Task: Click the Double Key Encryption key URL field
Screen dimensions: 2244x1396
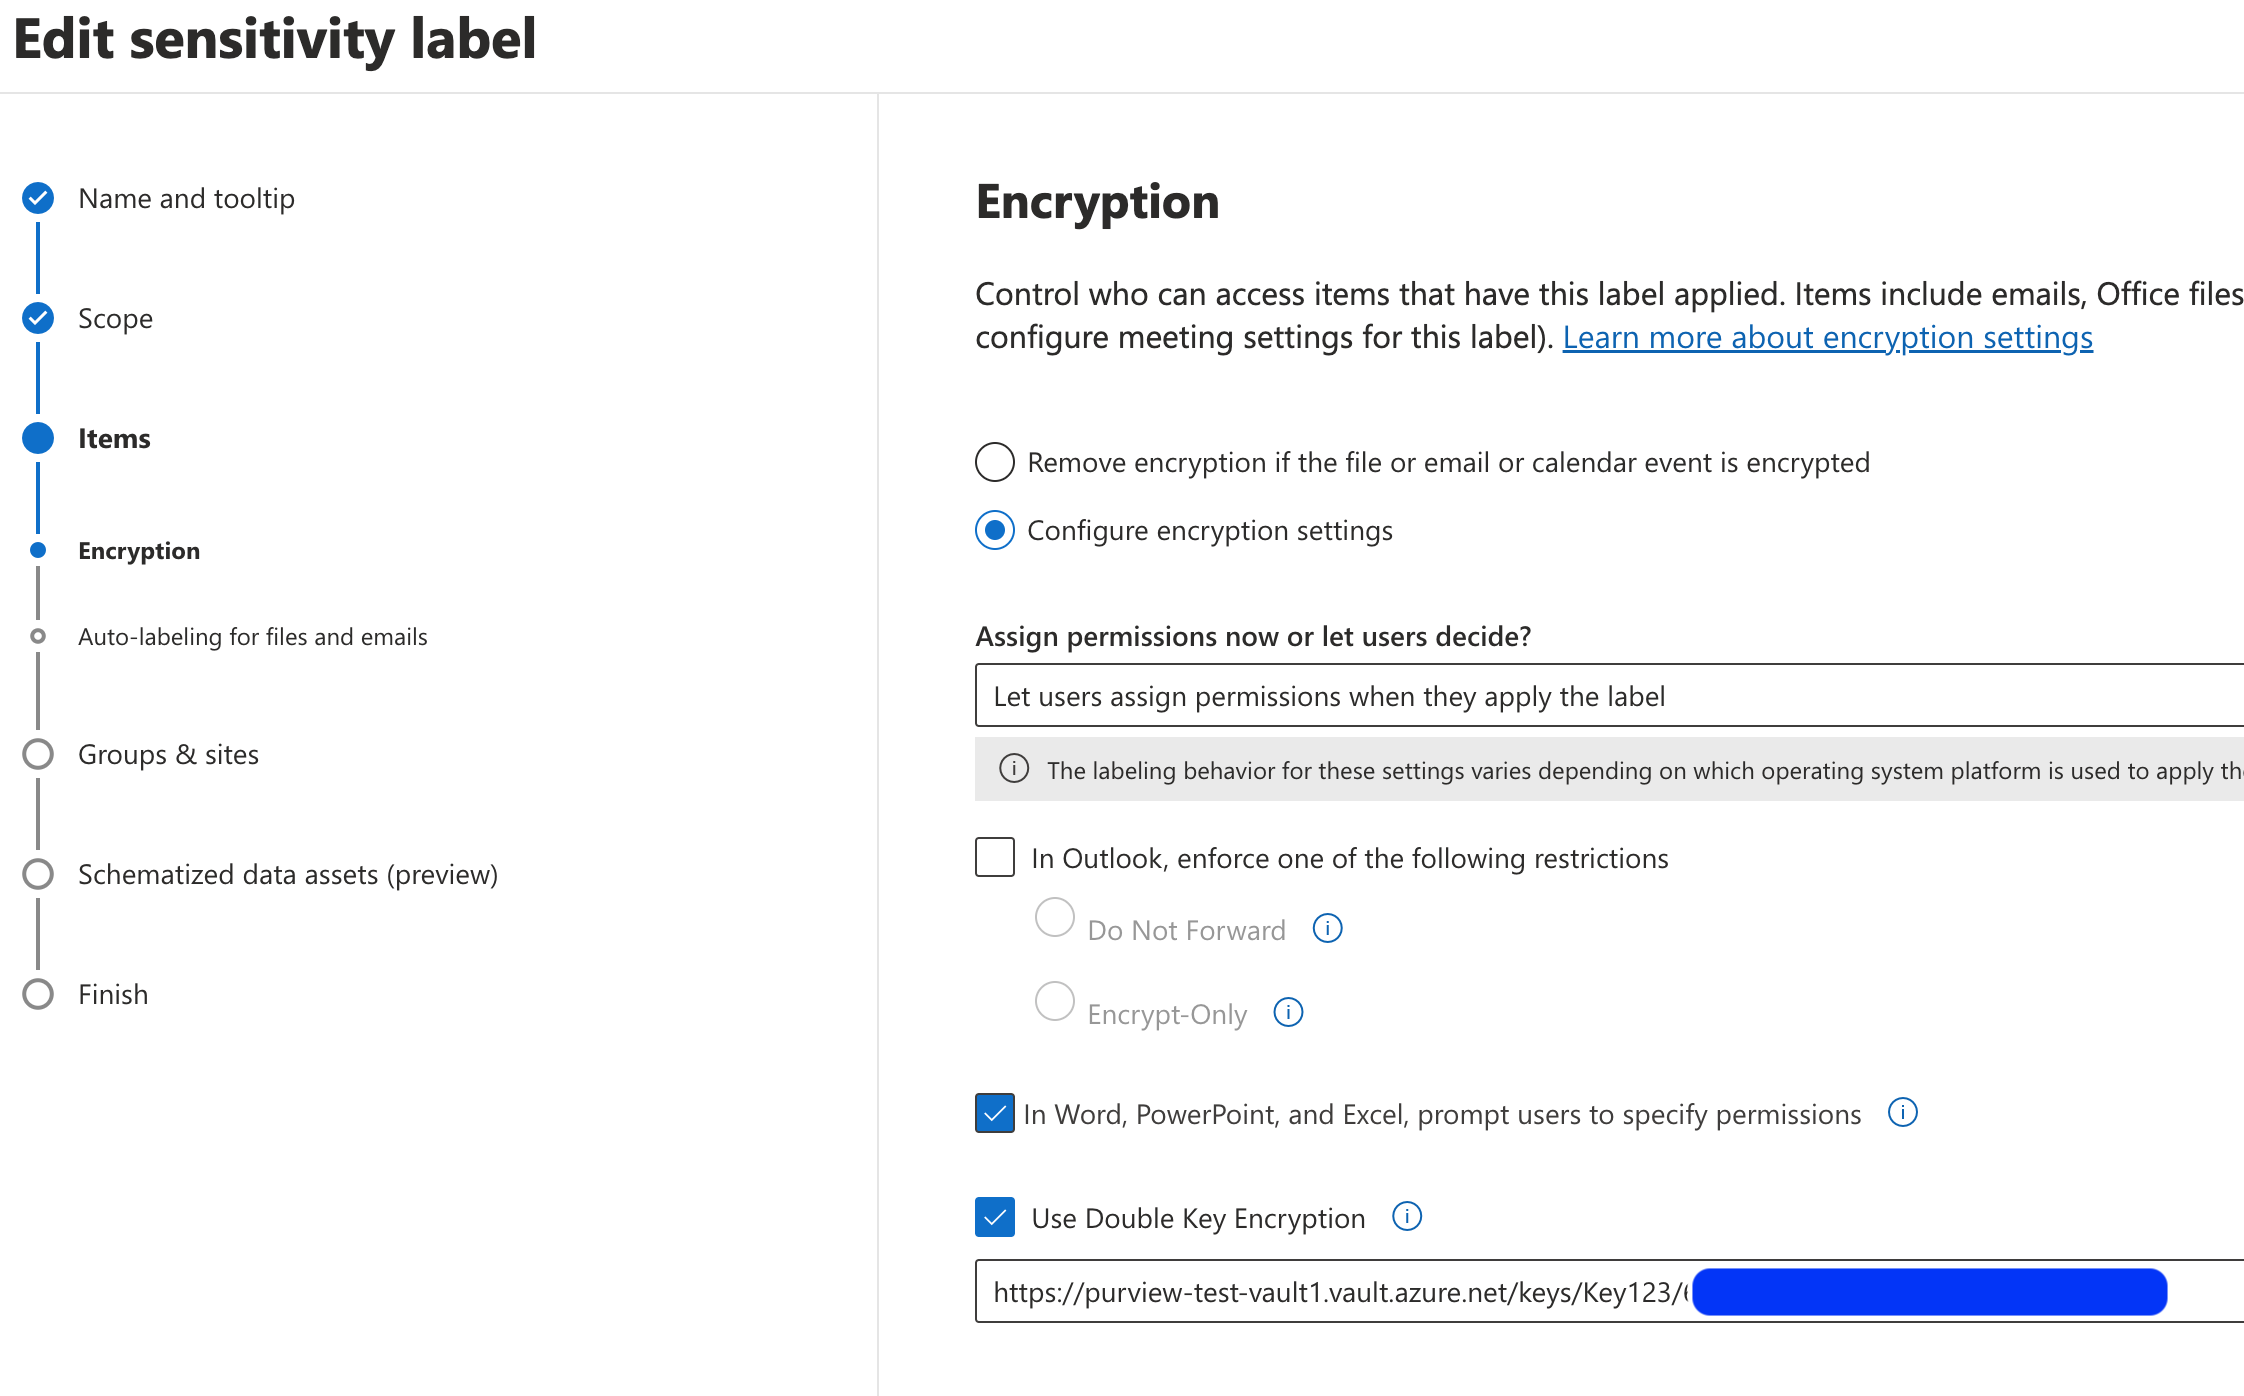Action: (x=1300, y=1291)
